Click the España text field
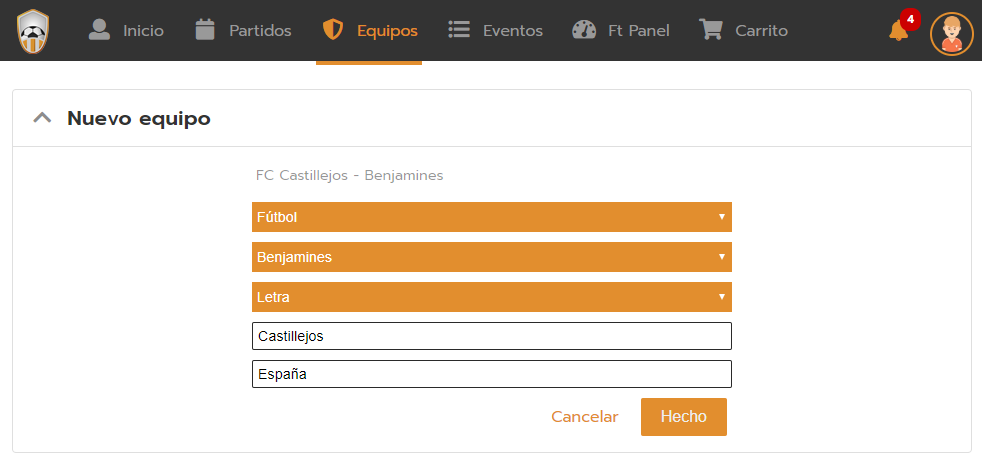The width and height of the screenshot is (982, 467). [x=491, y=374]
